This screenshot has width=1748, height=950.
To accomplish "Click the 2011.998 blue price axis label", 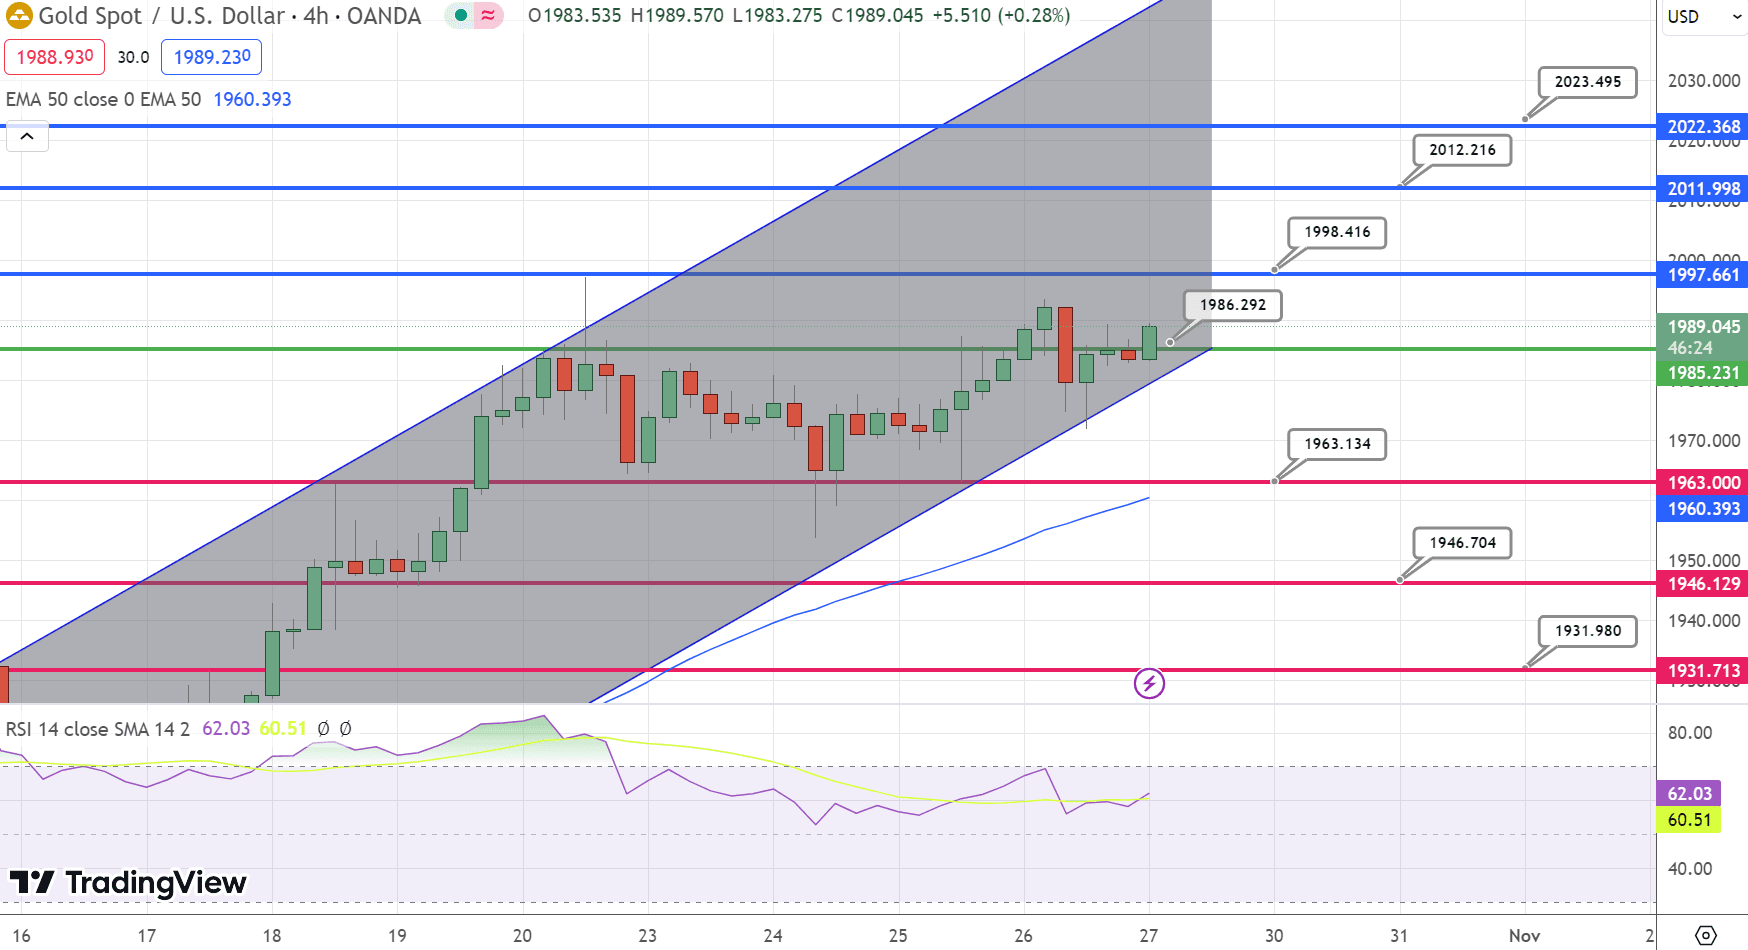I will [1702, 189].
